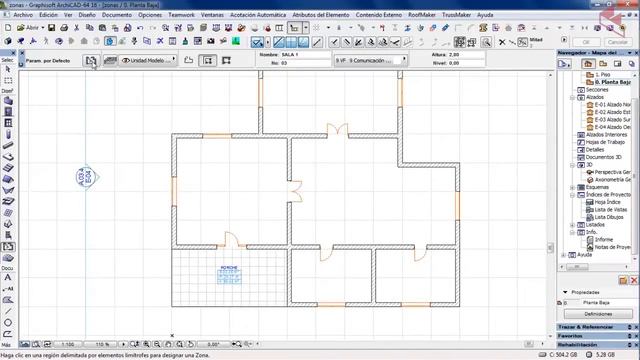The height and width of the screenshot is (360, 640).
Task: Select the Polyline tool in toolbox
Action: [8, 334]
